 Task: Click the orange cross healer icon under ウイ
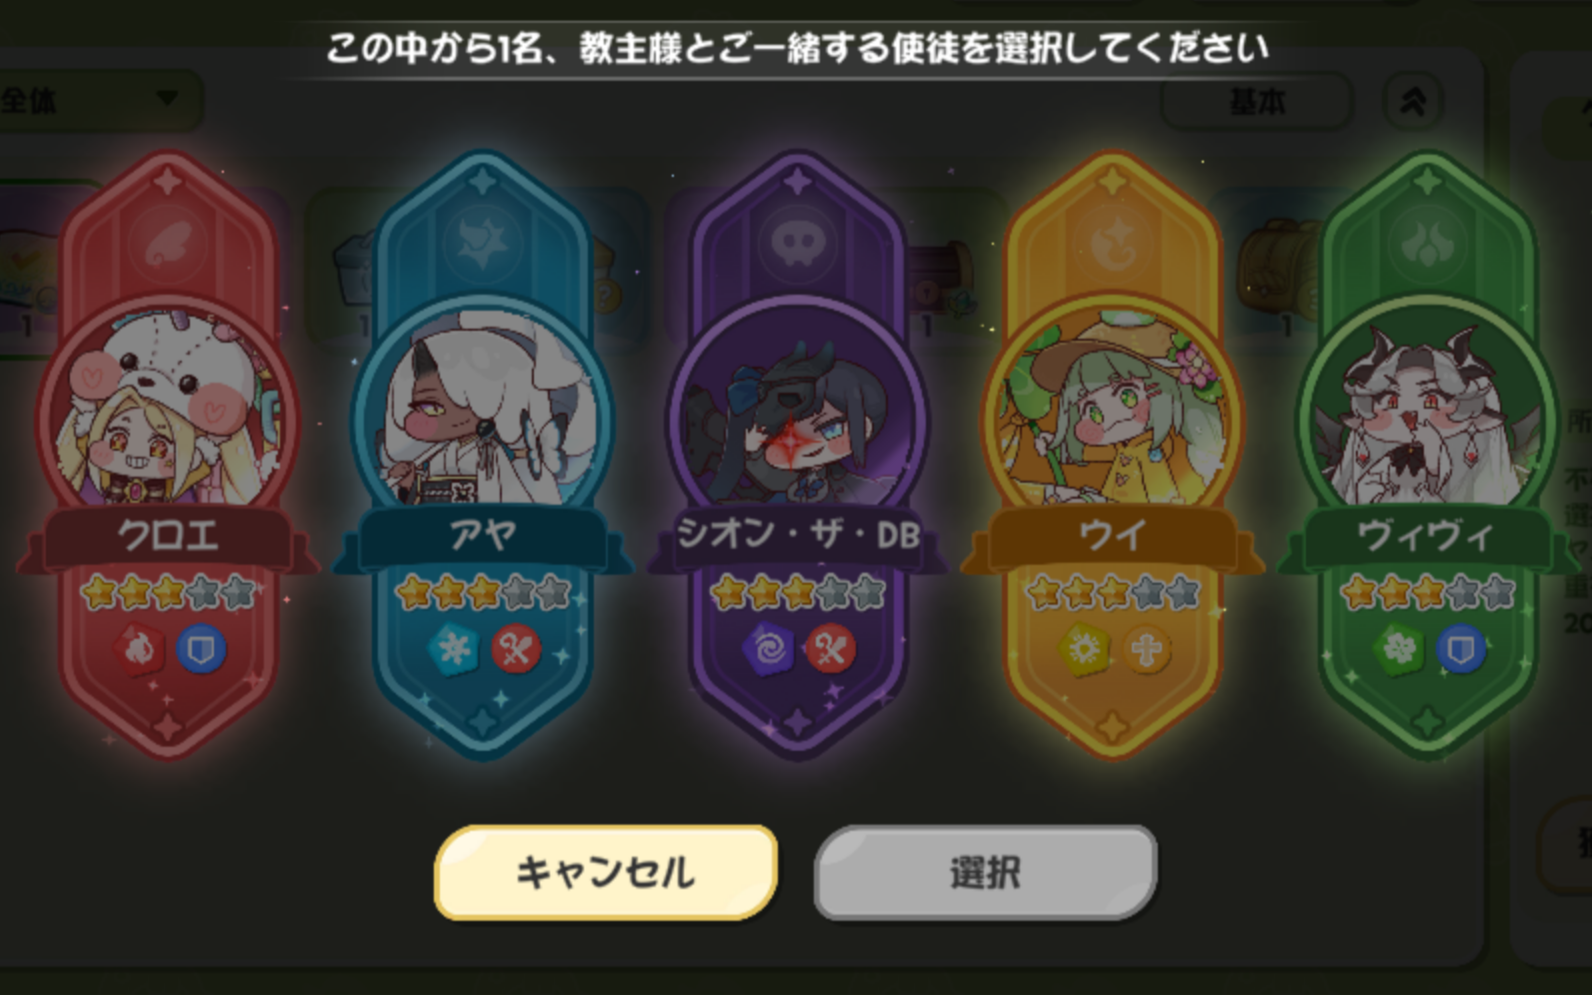click(x=1146, y=651)
